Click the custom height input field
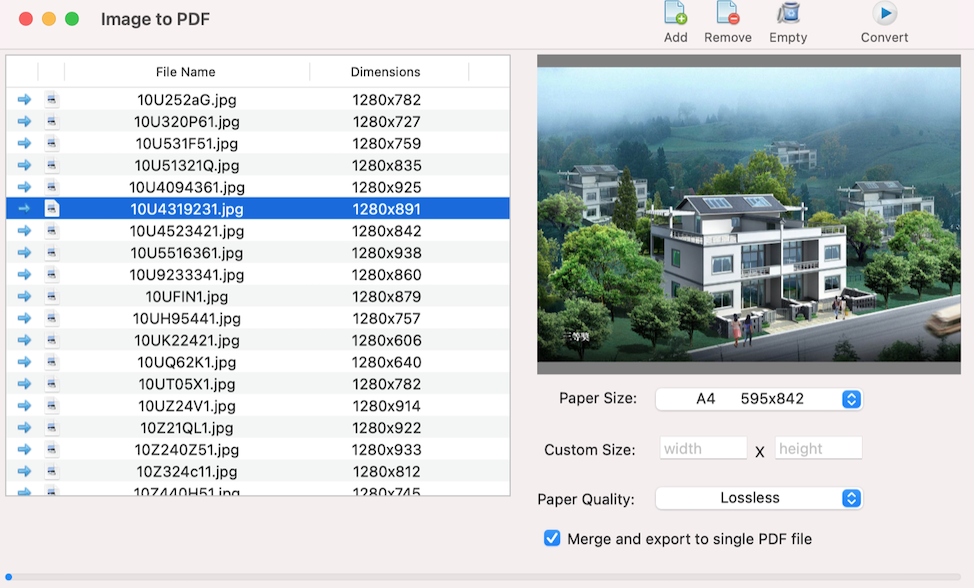This screenshot has width=974, height=588. (818, 449)
